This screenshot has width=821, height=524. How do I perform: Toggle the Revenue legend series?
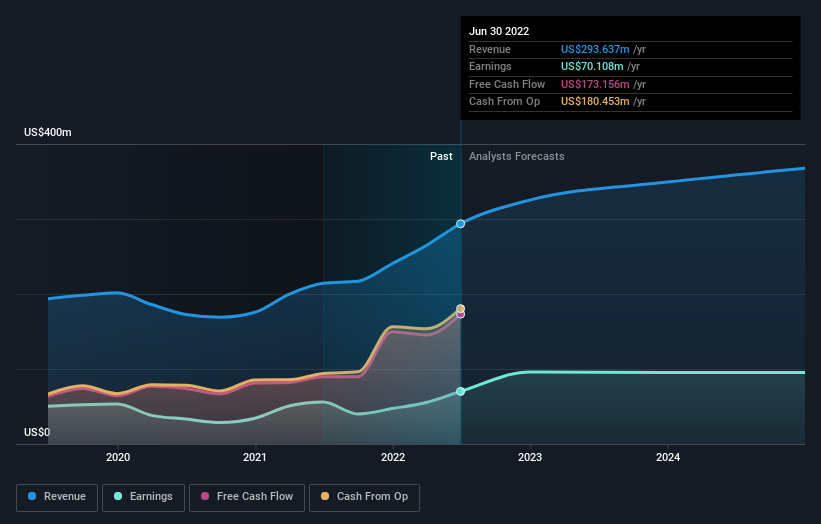(x=57, y=497)
